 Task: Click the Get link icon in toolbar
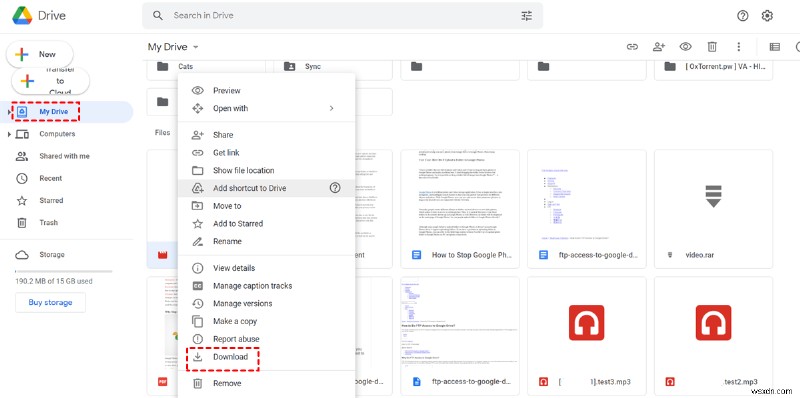pos(633,47)
